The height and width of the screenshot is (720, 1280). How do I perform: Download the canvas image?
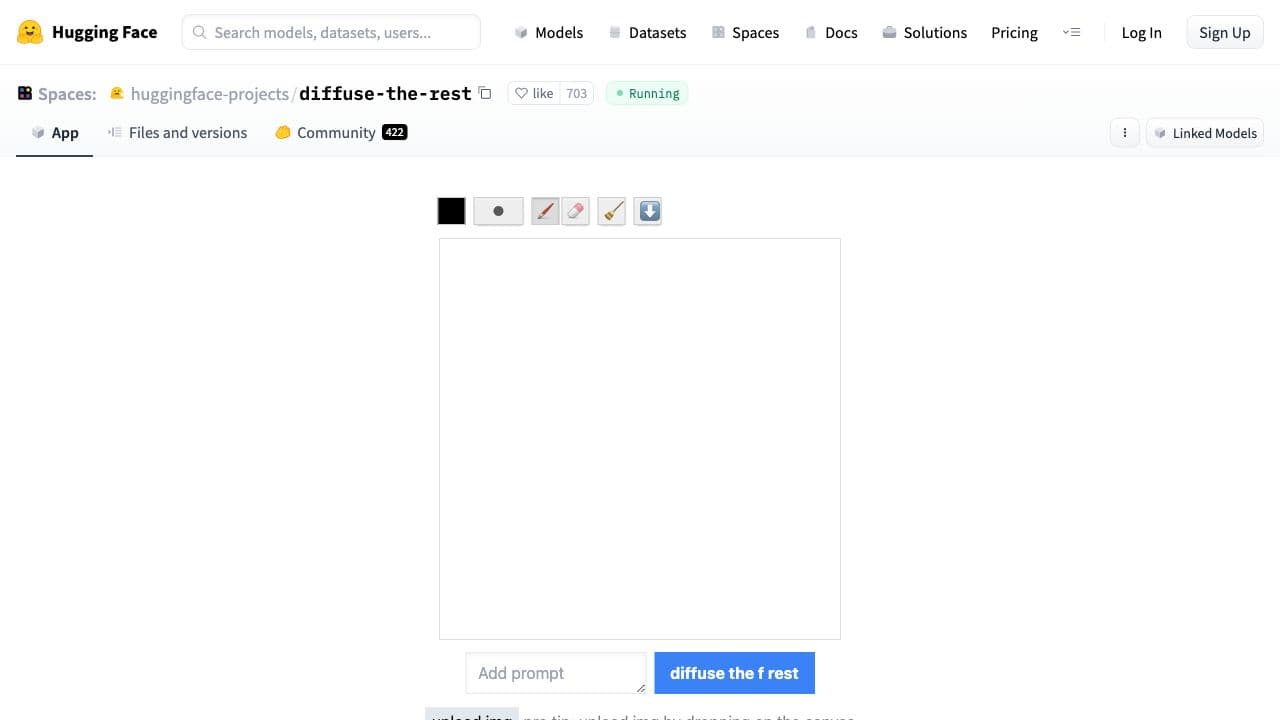click(x=647, y=211)
